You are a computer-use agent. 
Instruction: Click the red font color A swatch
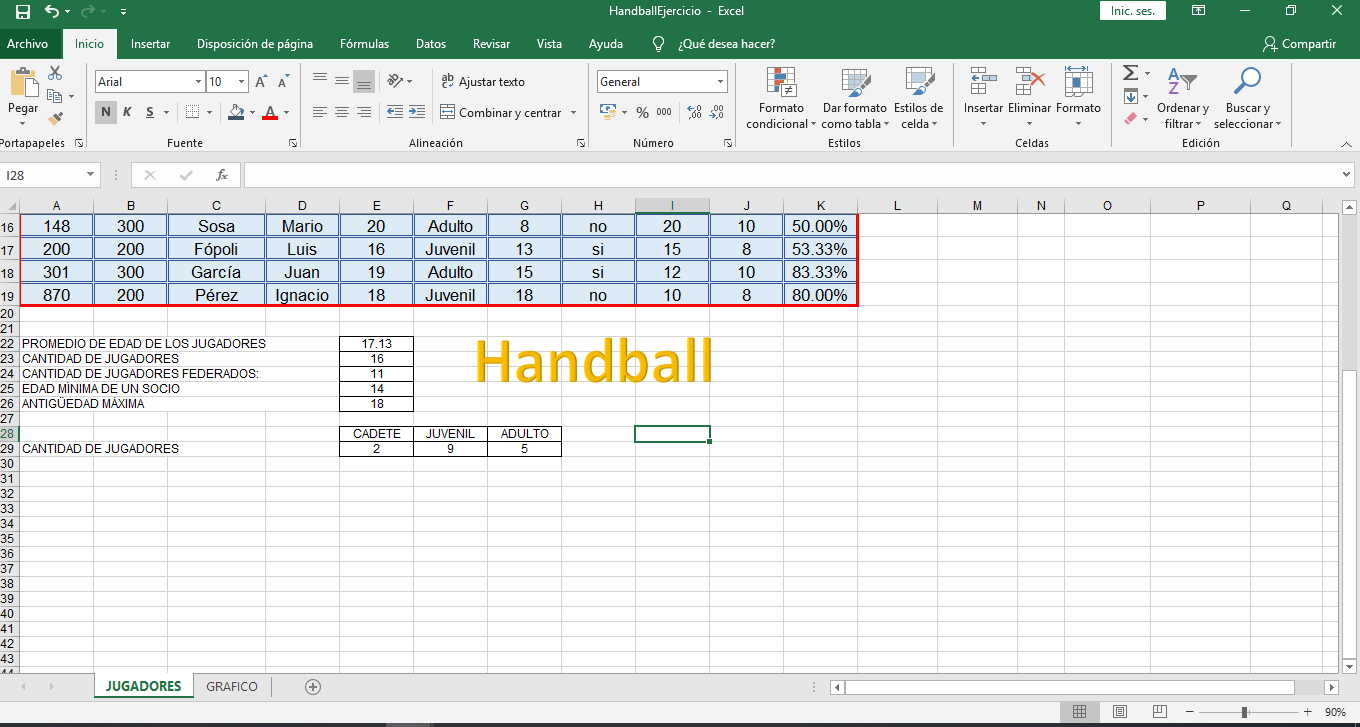pos(269,112)
